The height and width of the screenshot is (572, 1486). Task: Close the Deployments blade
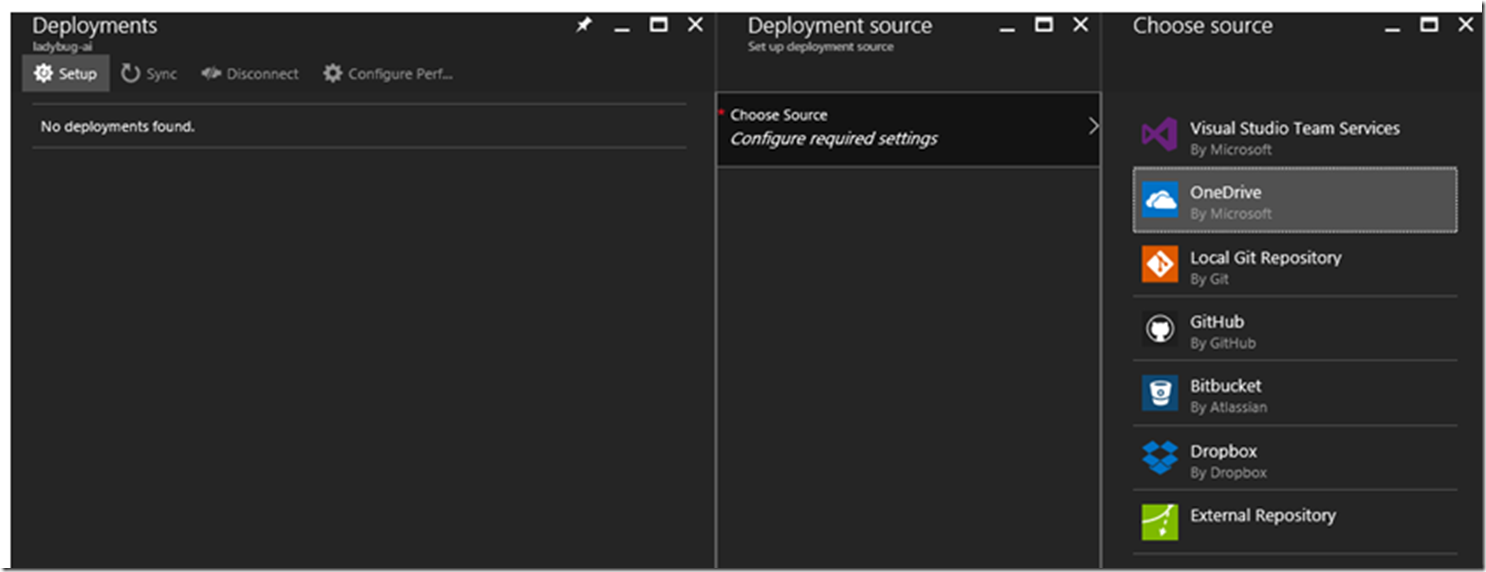coord(695,25)
